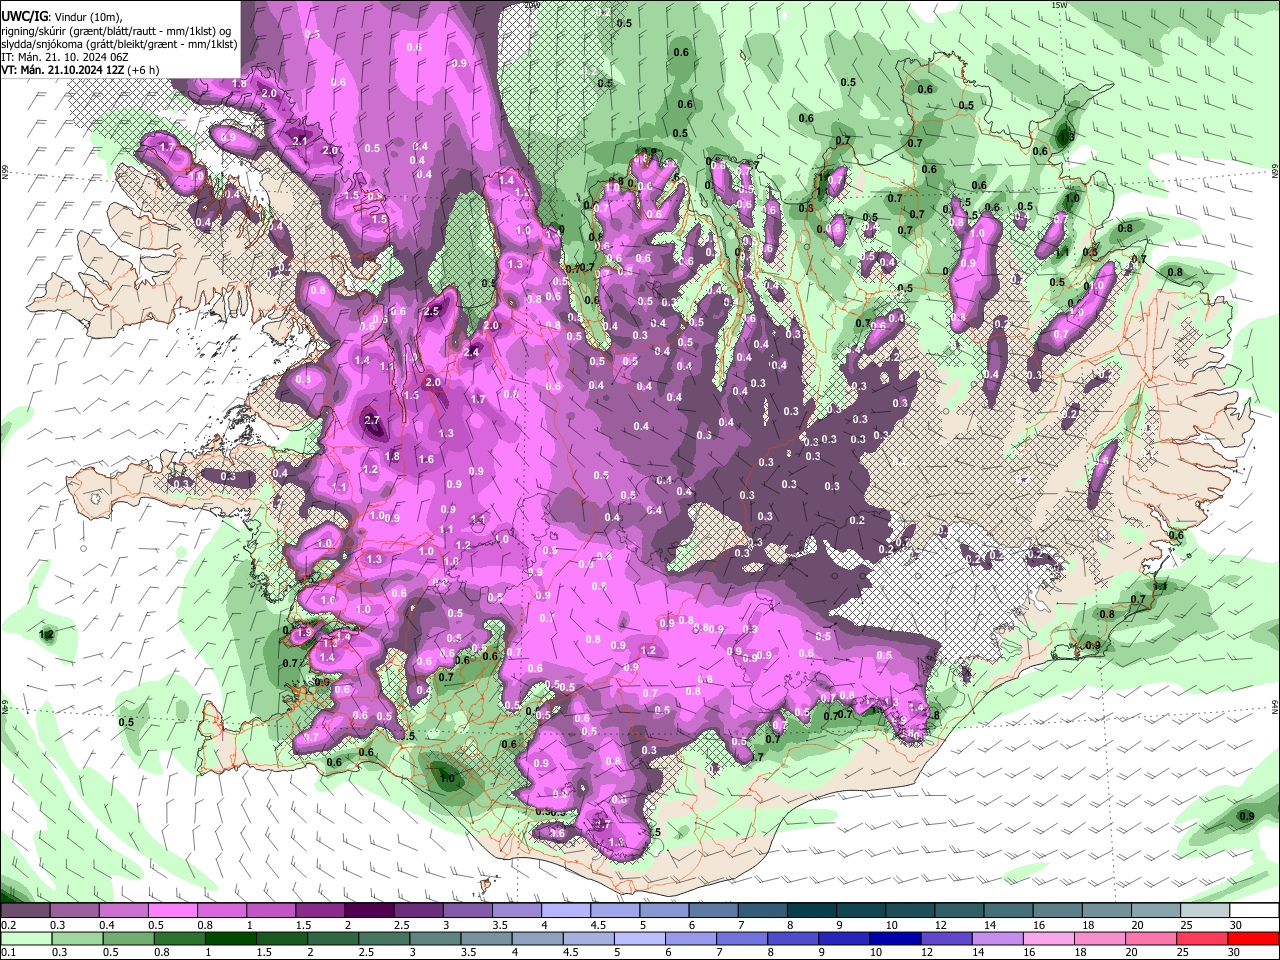The height and width of the screenshot is (960, 1280).
Task: Click the 'slydda/snjókoma' legend description line
Action: 119,44
